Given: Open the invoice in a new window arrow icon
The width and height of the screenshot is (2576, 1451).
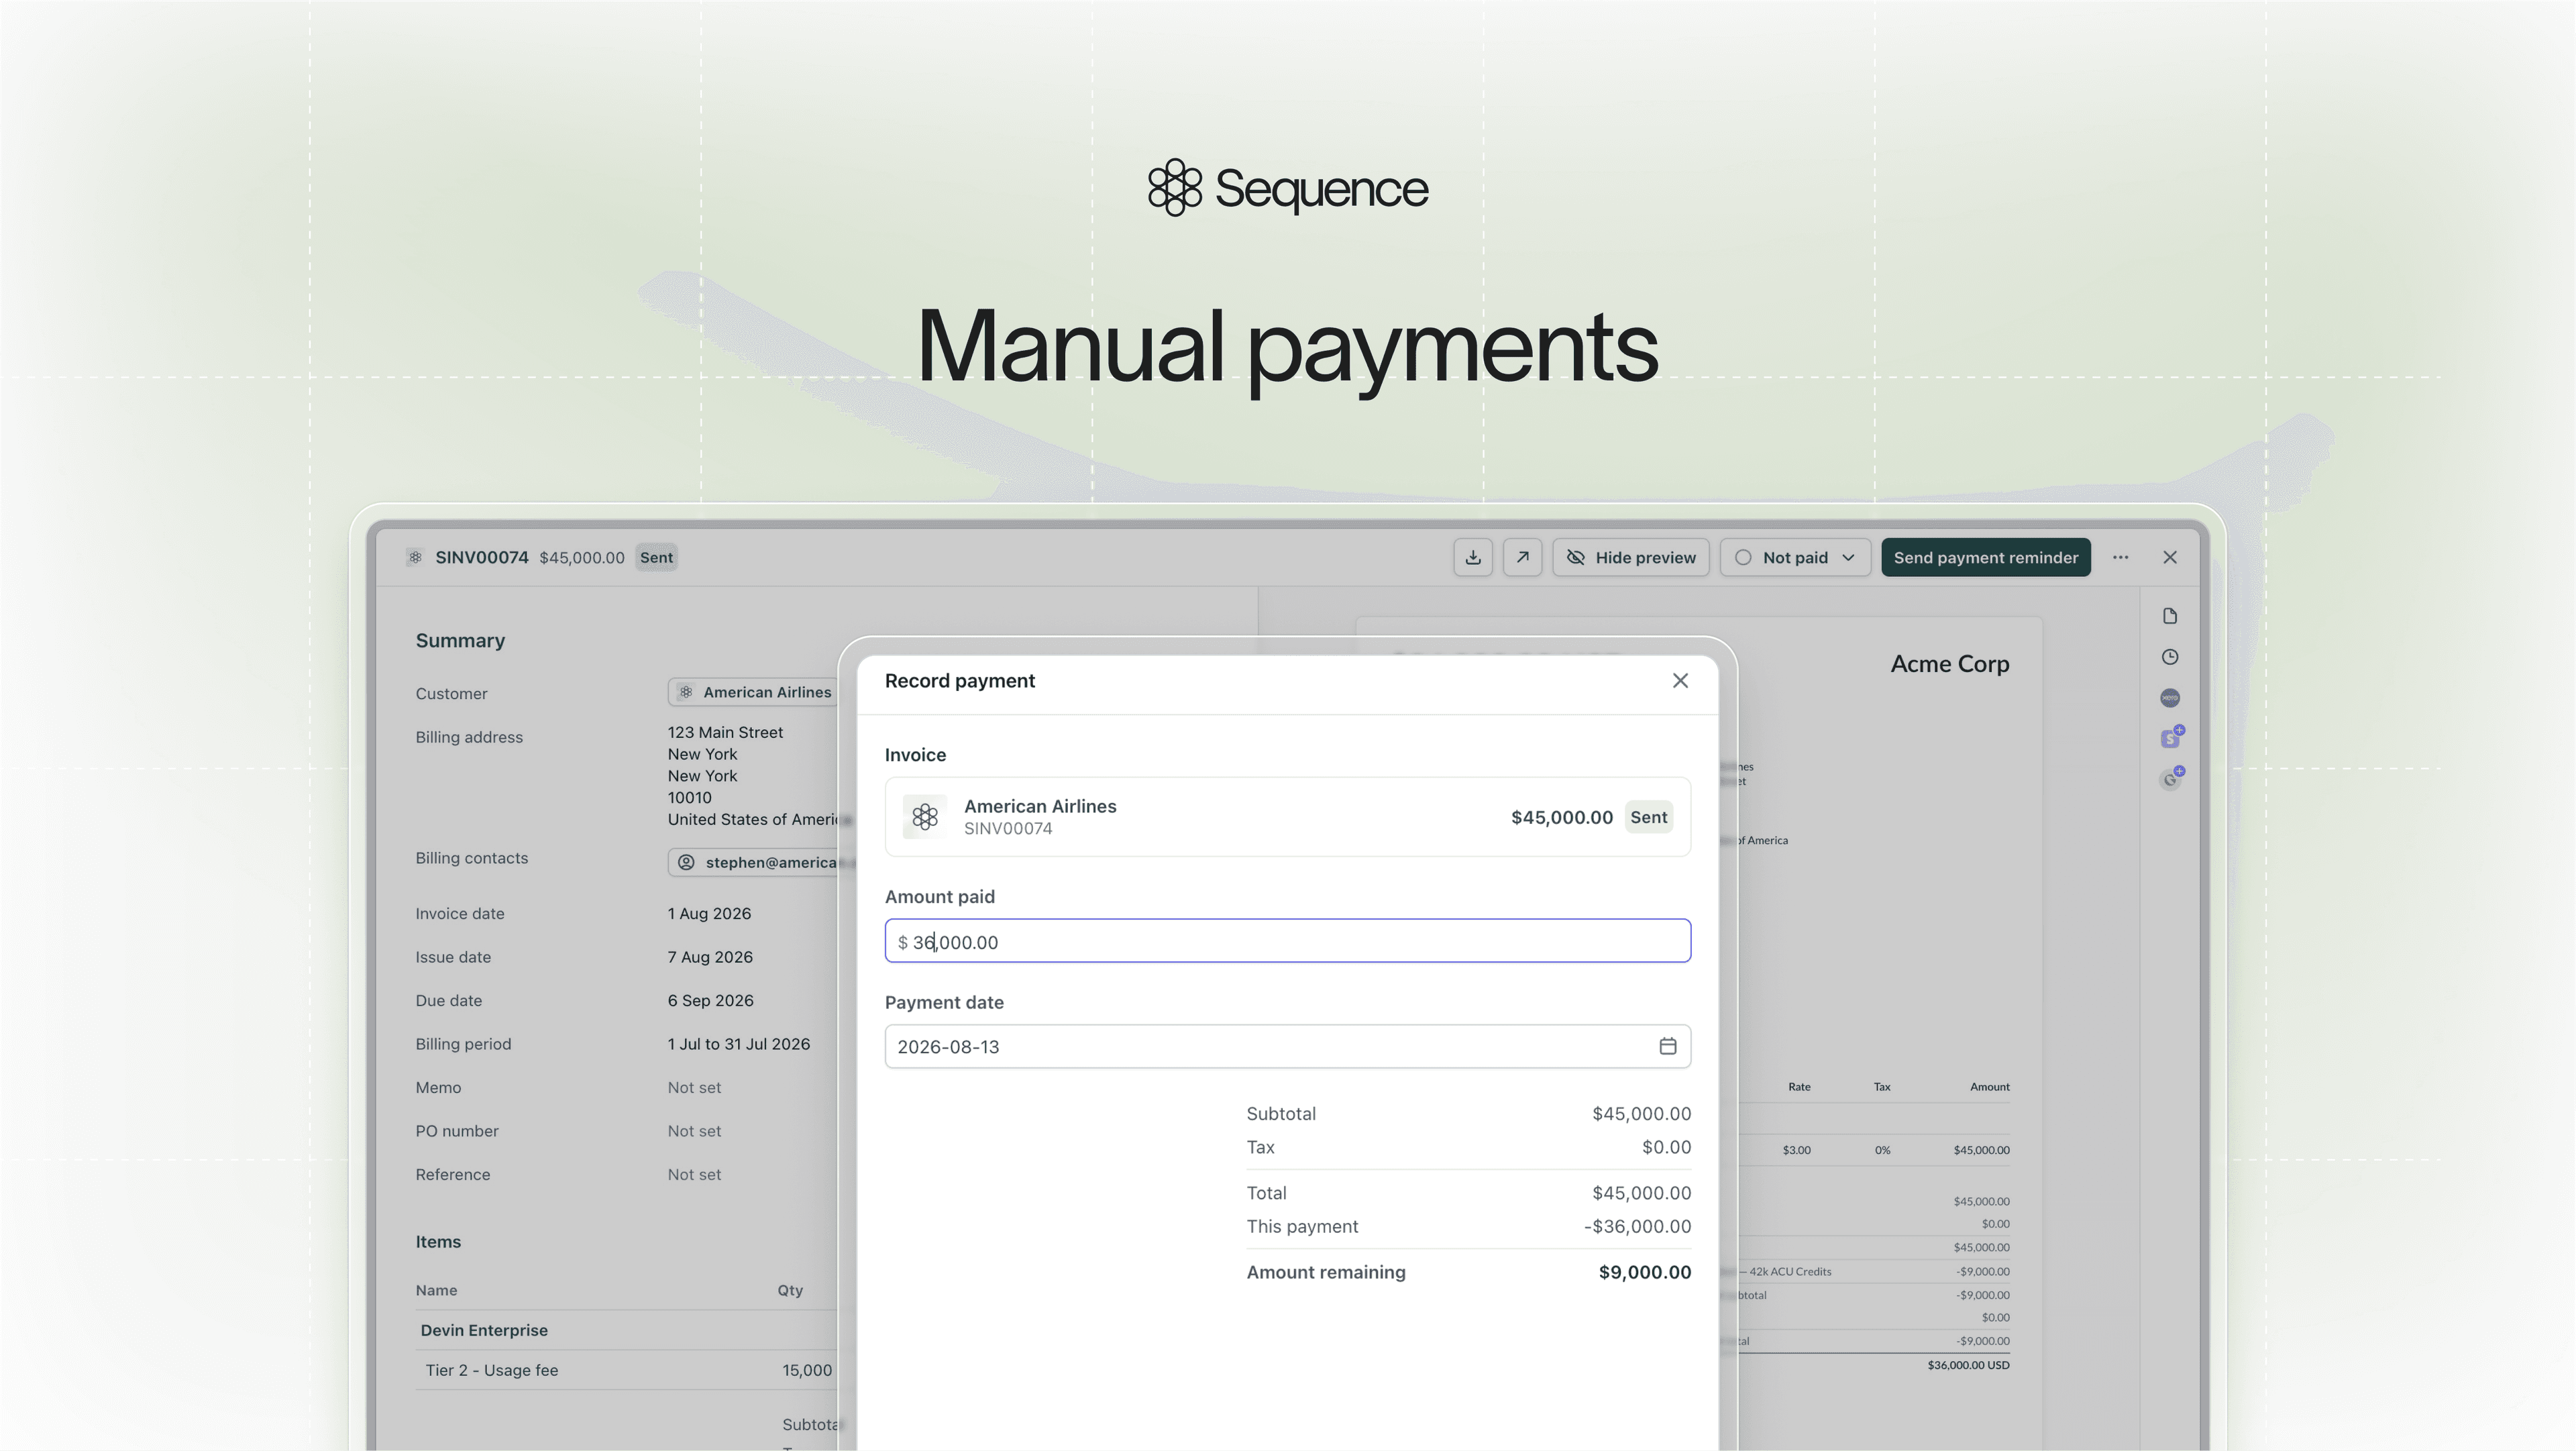Looking at the screenshot, I should tap(1522, 557).
